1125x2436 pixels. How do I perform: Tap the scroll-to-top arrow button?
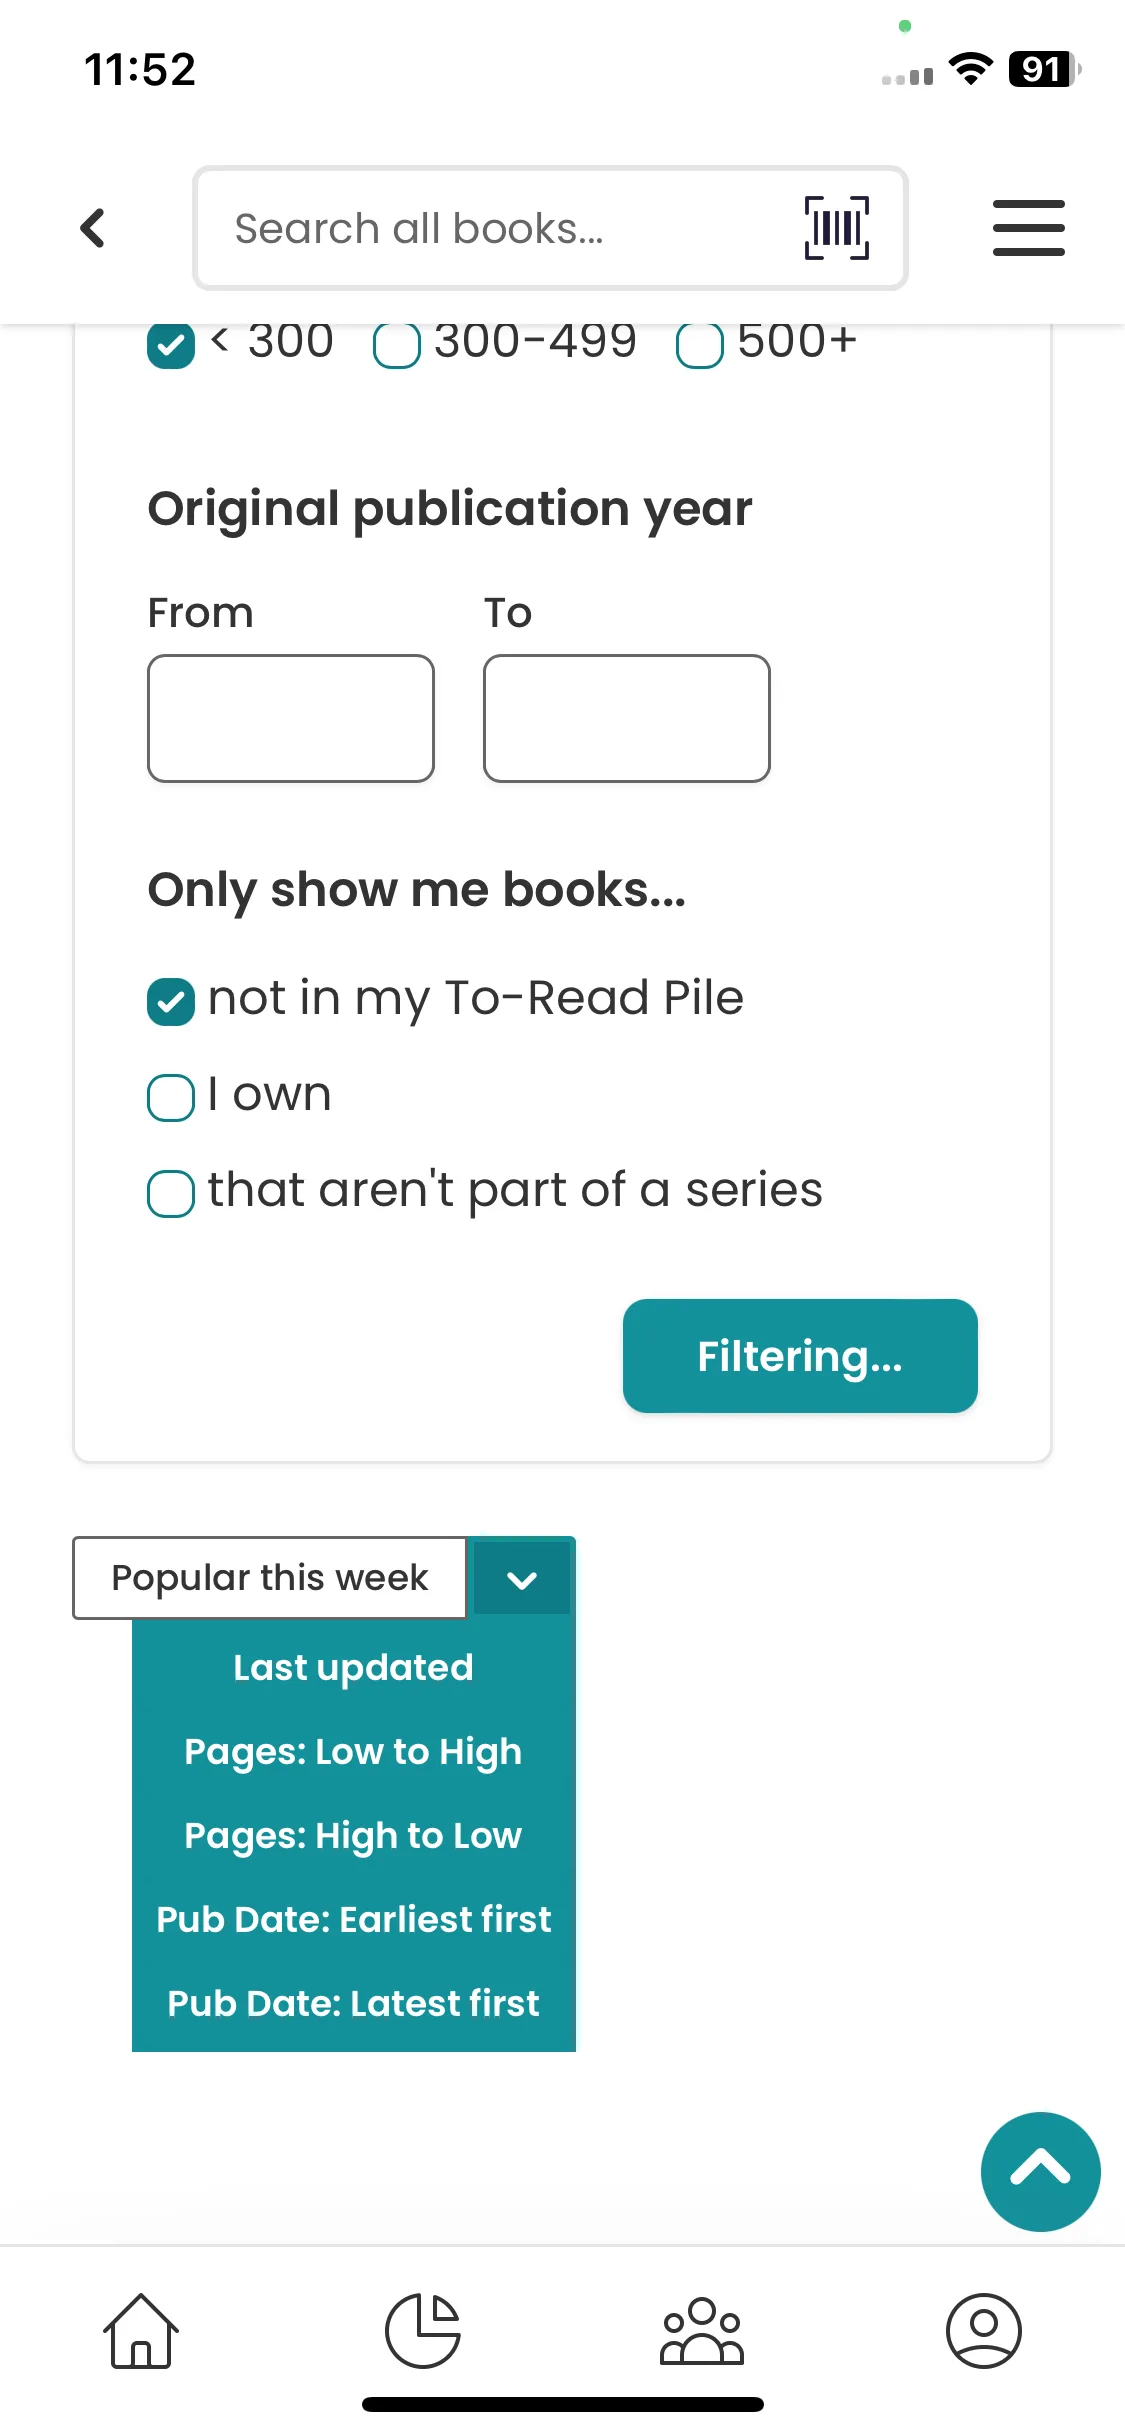[x=1040, y=2171]
